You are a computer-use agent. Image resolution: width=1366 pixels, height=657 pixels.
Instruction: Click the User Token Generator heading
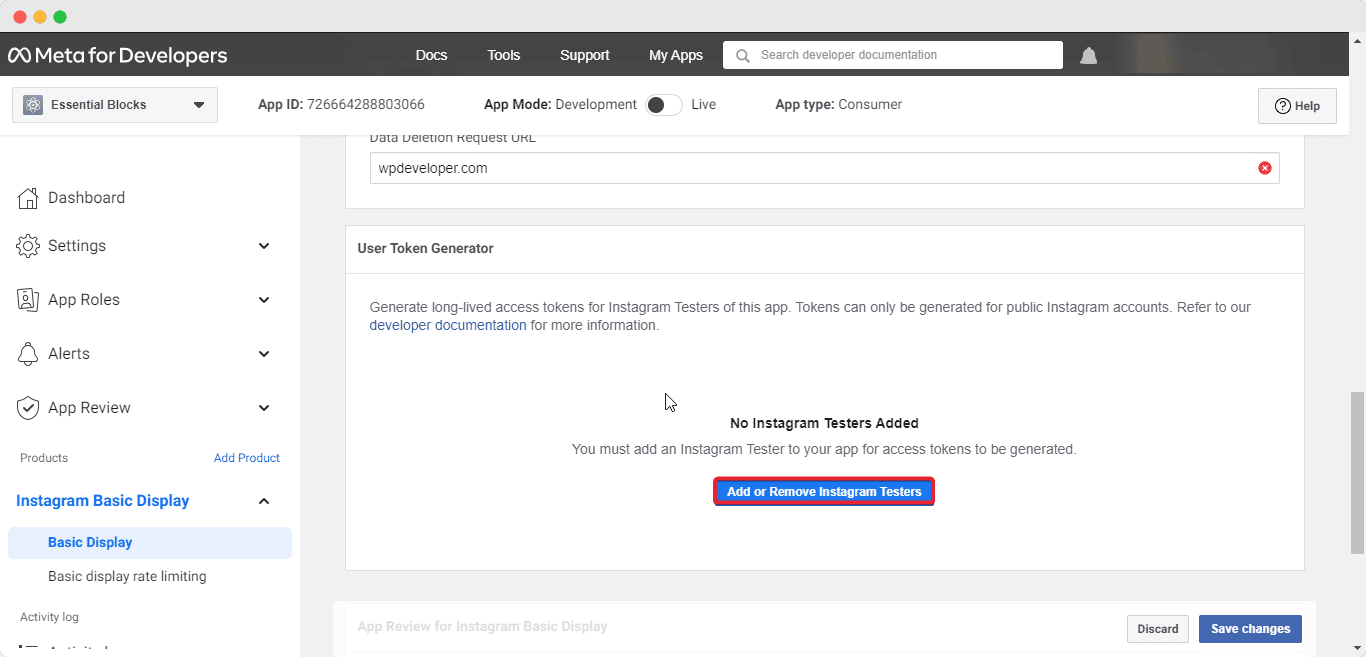coord(425,248)
